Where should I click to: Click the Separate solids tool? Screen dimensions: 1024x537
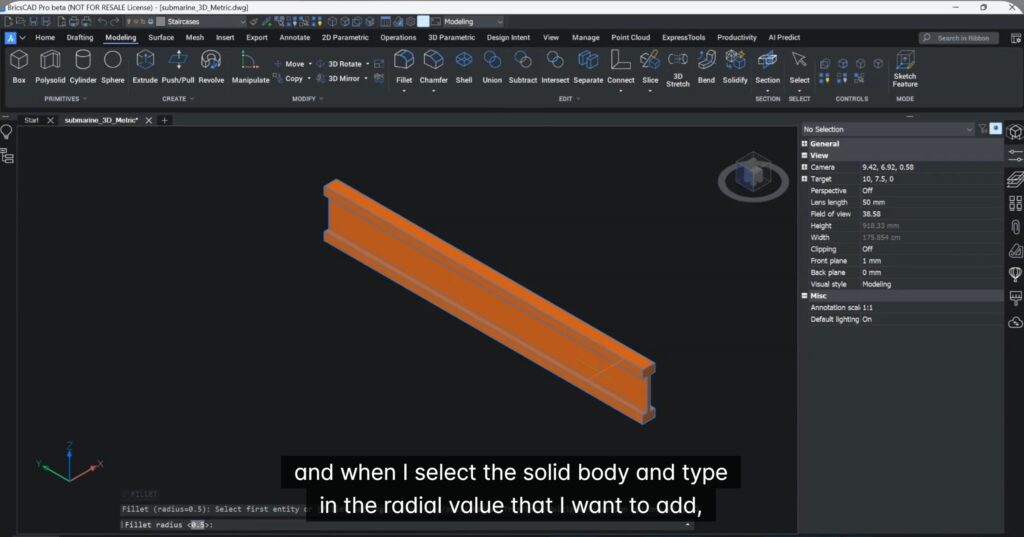588,67
